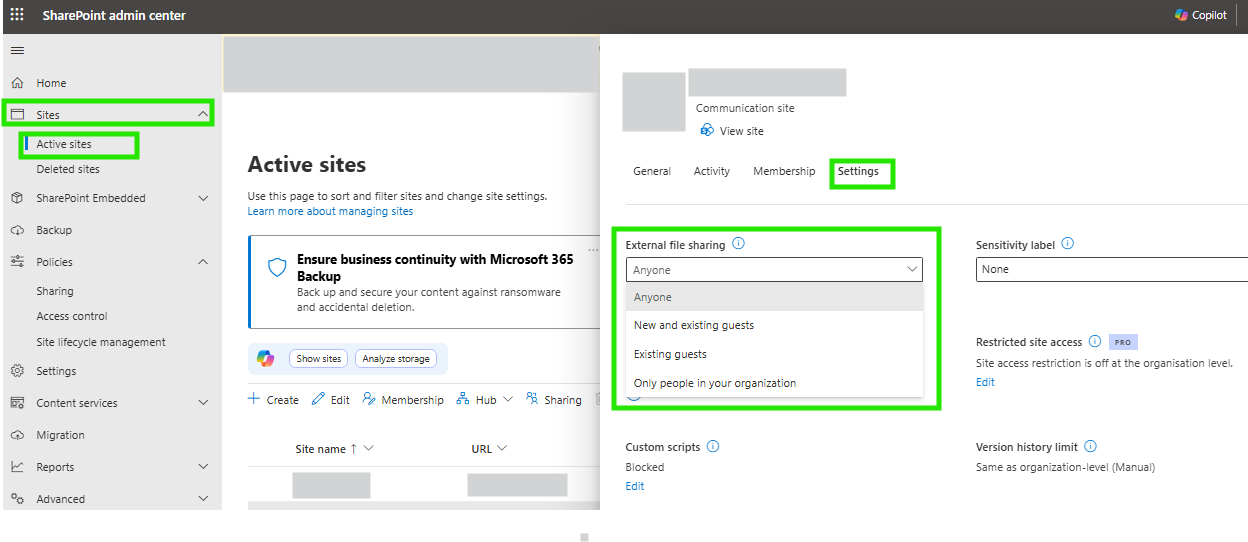
Task: Click Sharing in the command bar
Action: coord(554,399)
